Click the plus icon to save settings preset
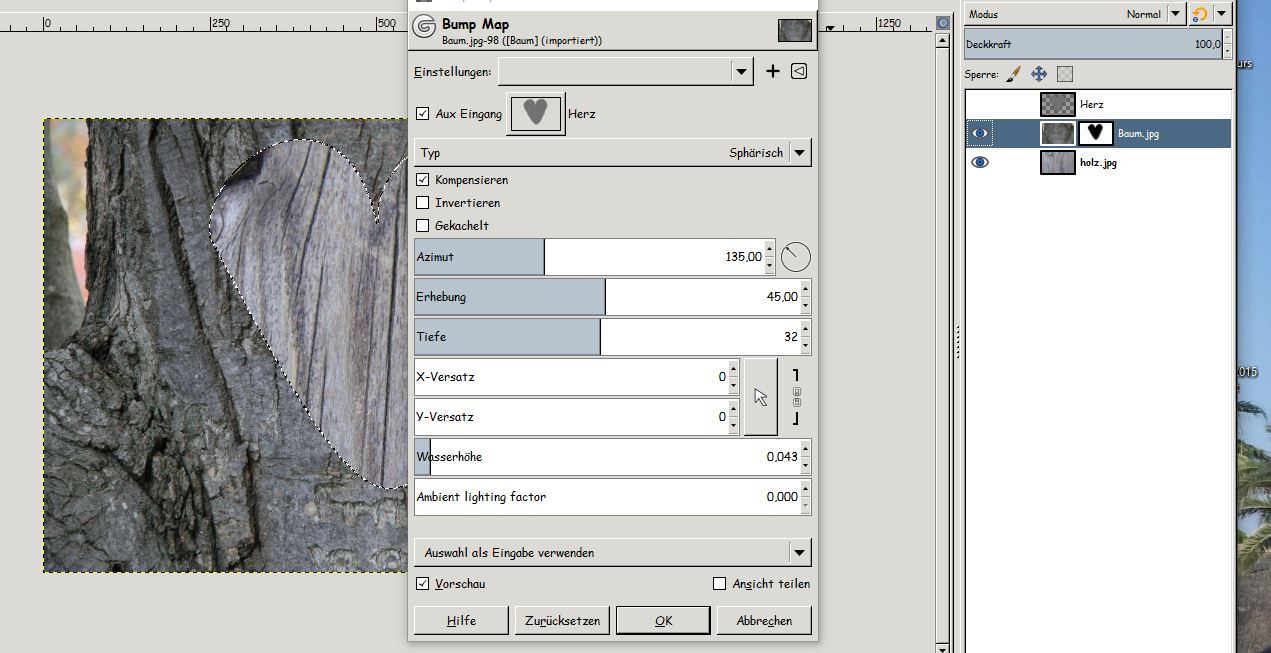This screenshot has height=653, width=1271. click(x=772, y=71)
